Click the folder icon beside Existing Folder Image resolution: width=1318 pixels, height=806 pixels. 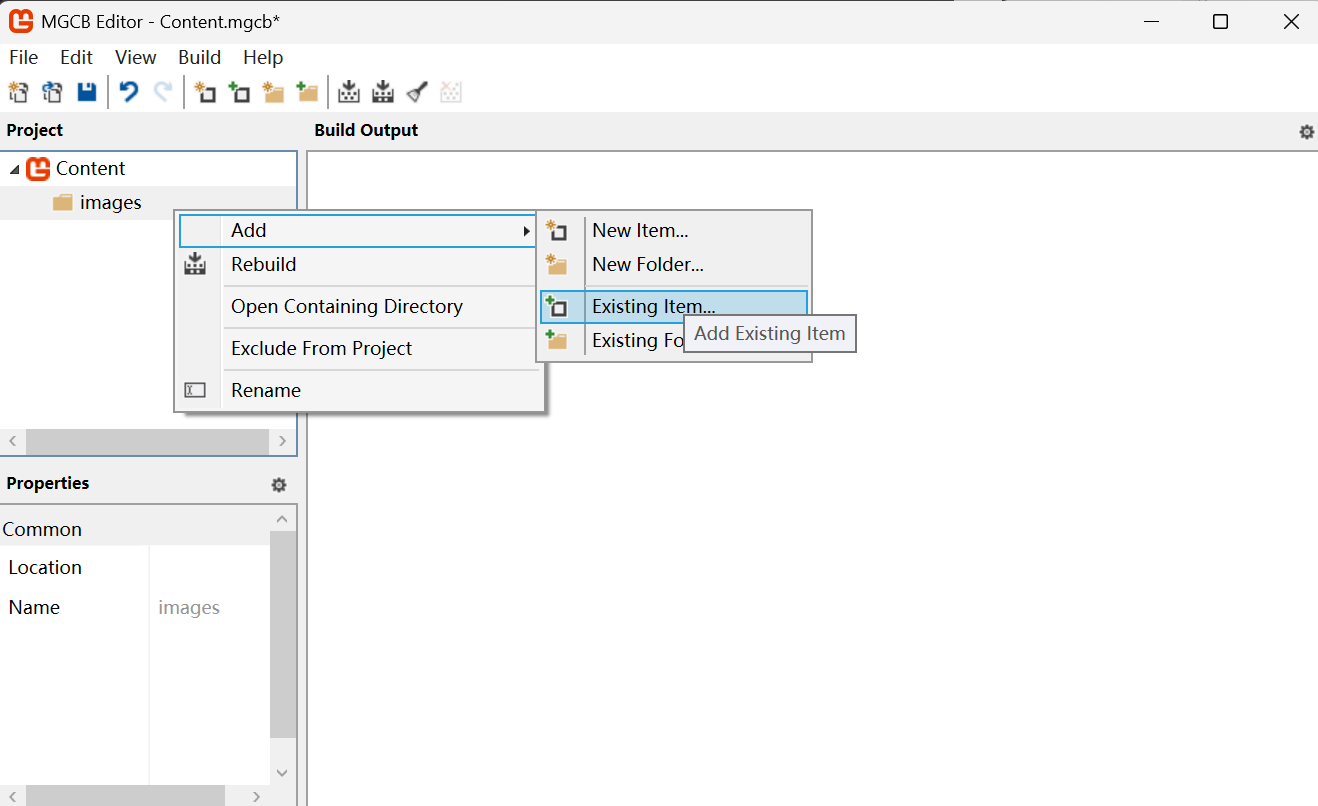point(557,341)
